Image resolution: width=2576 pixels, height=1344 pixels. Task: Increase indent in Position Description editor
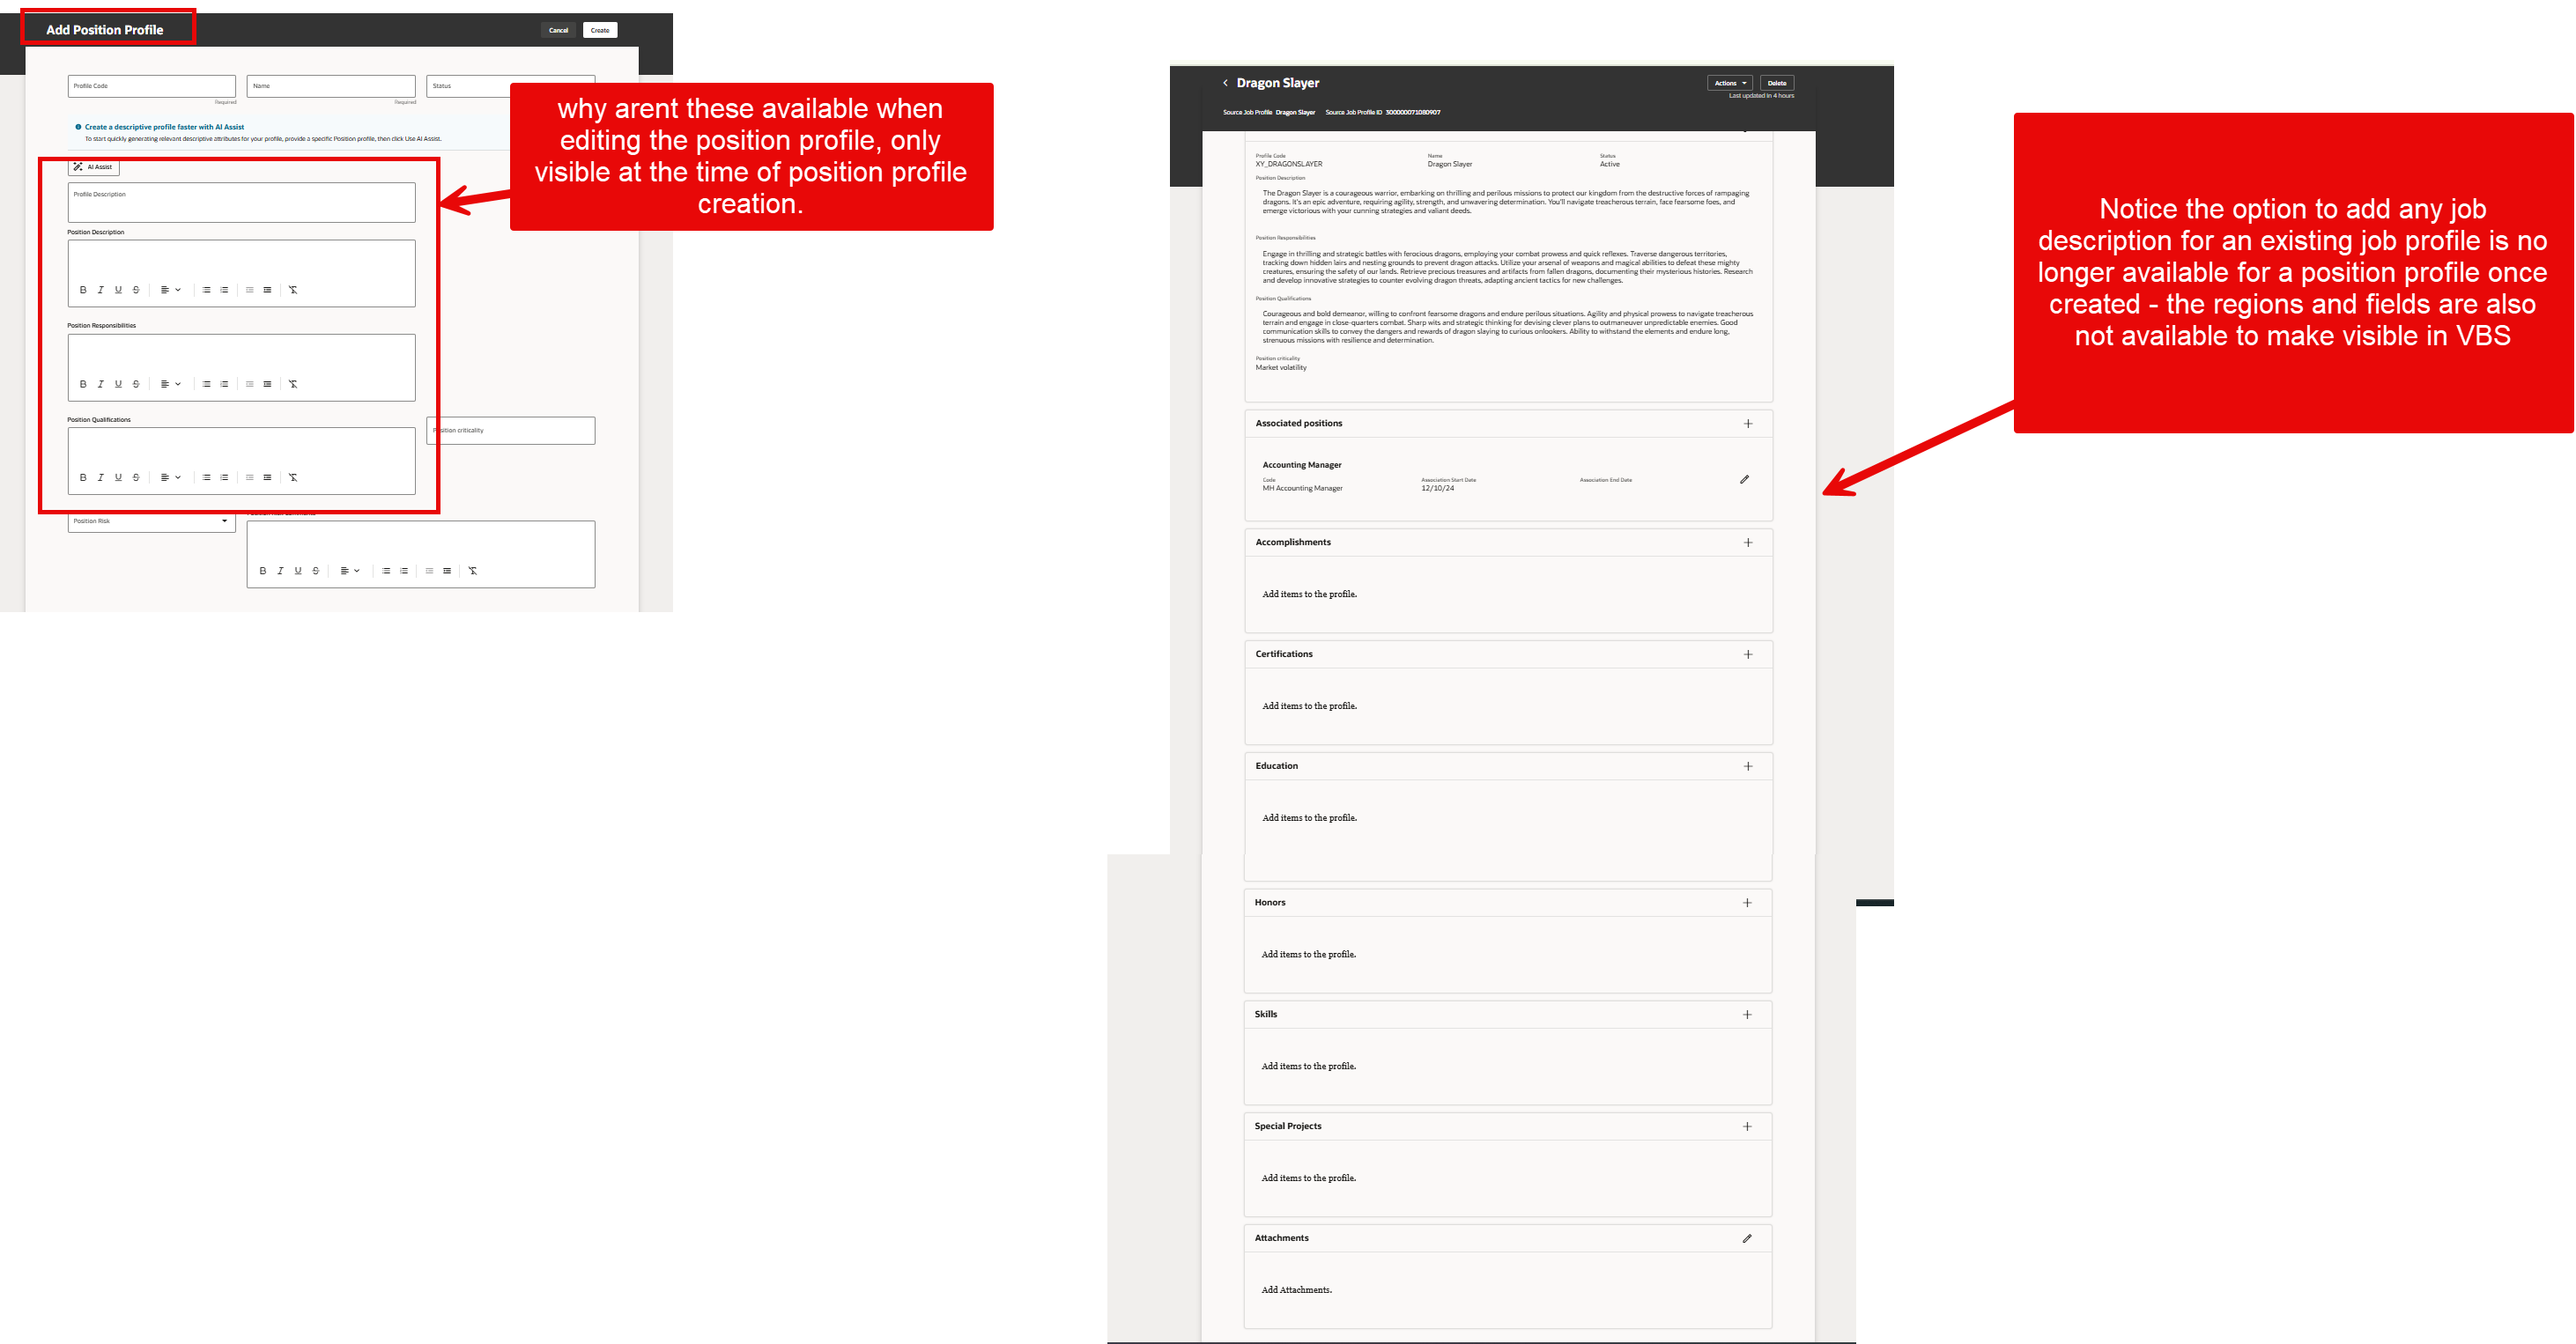pyautogui.click(x=267, y=290)
